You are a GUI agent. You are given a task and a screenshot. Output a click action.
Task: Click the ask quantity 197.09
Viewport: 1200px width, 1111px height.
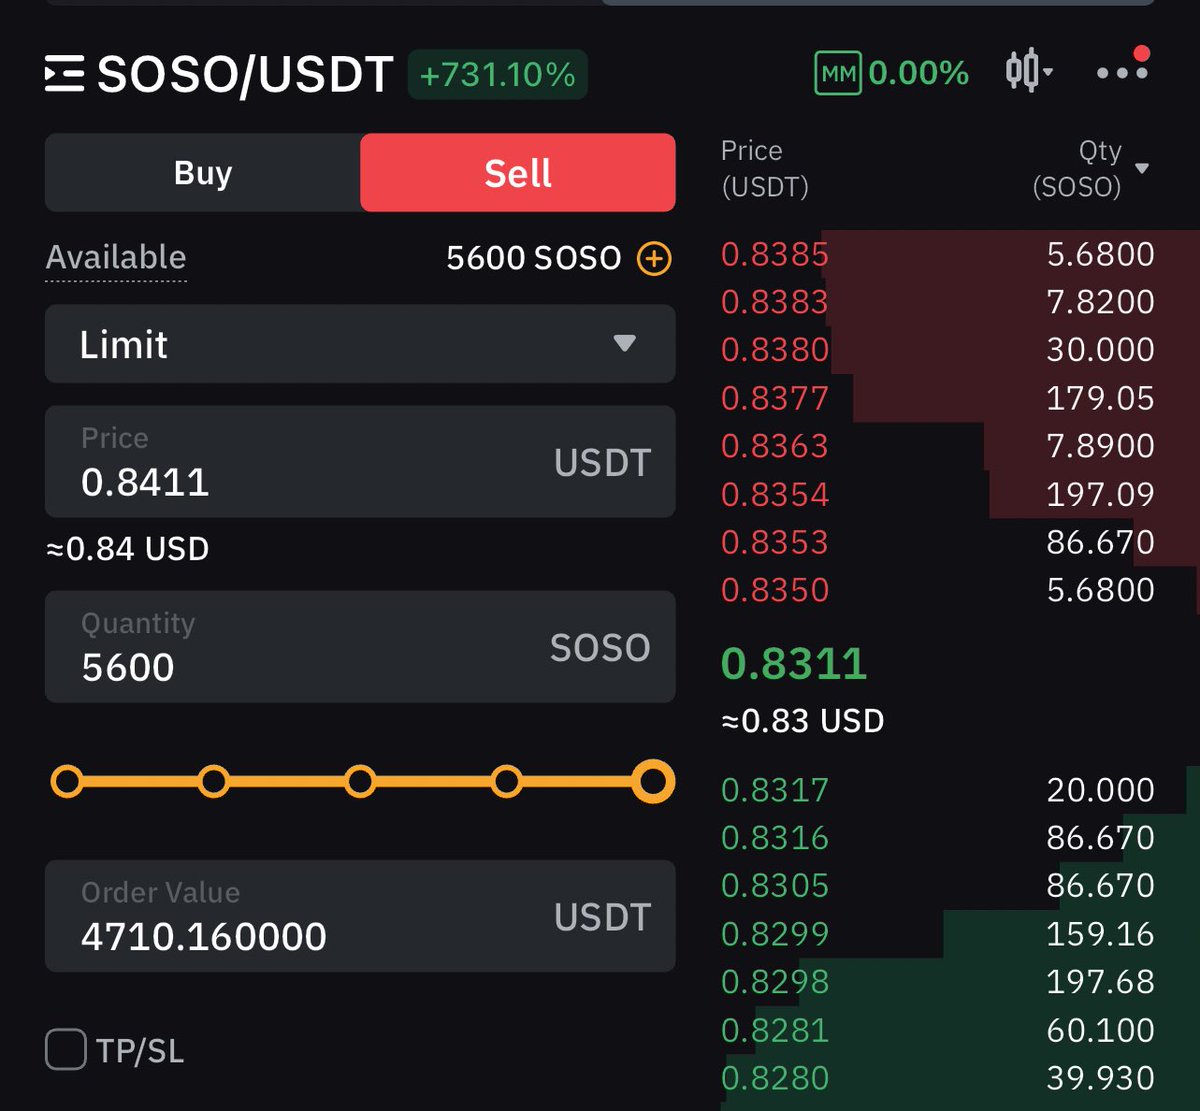click(x=1101, y=494)
